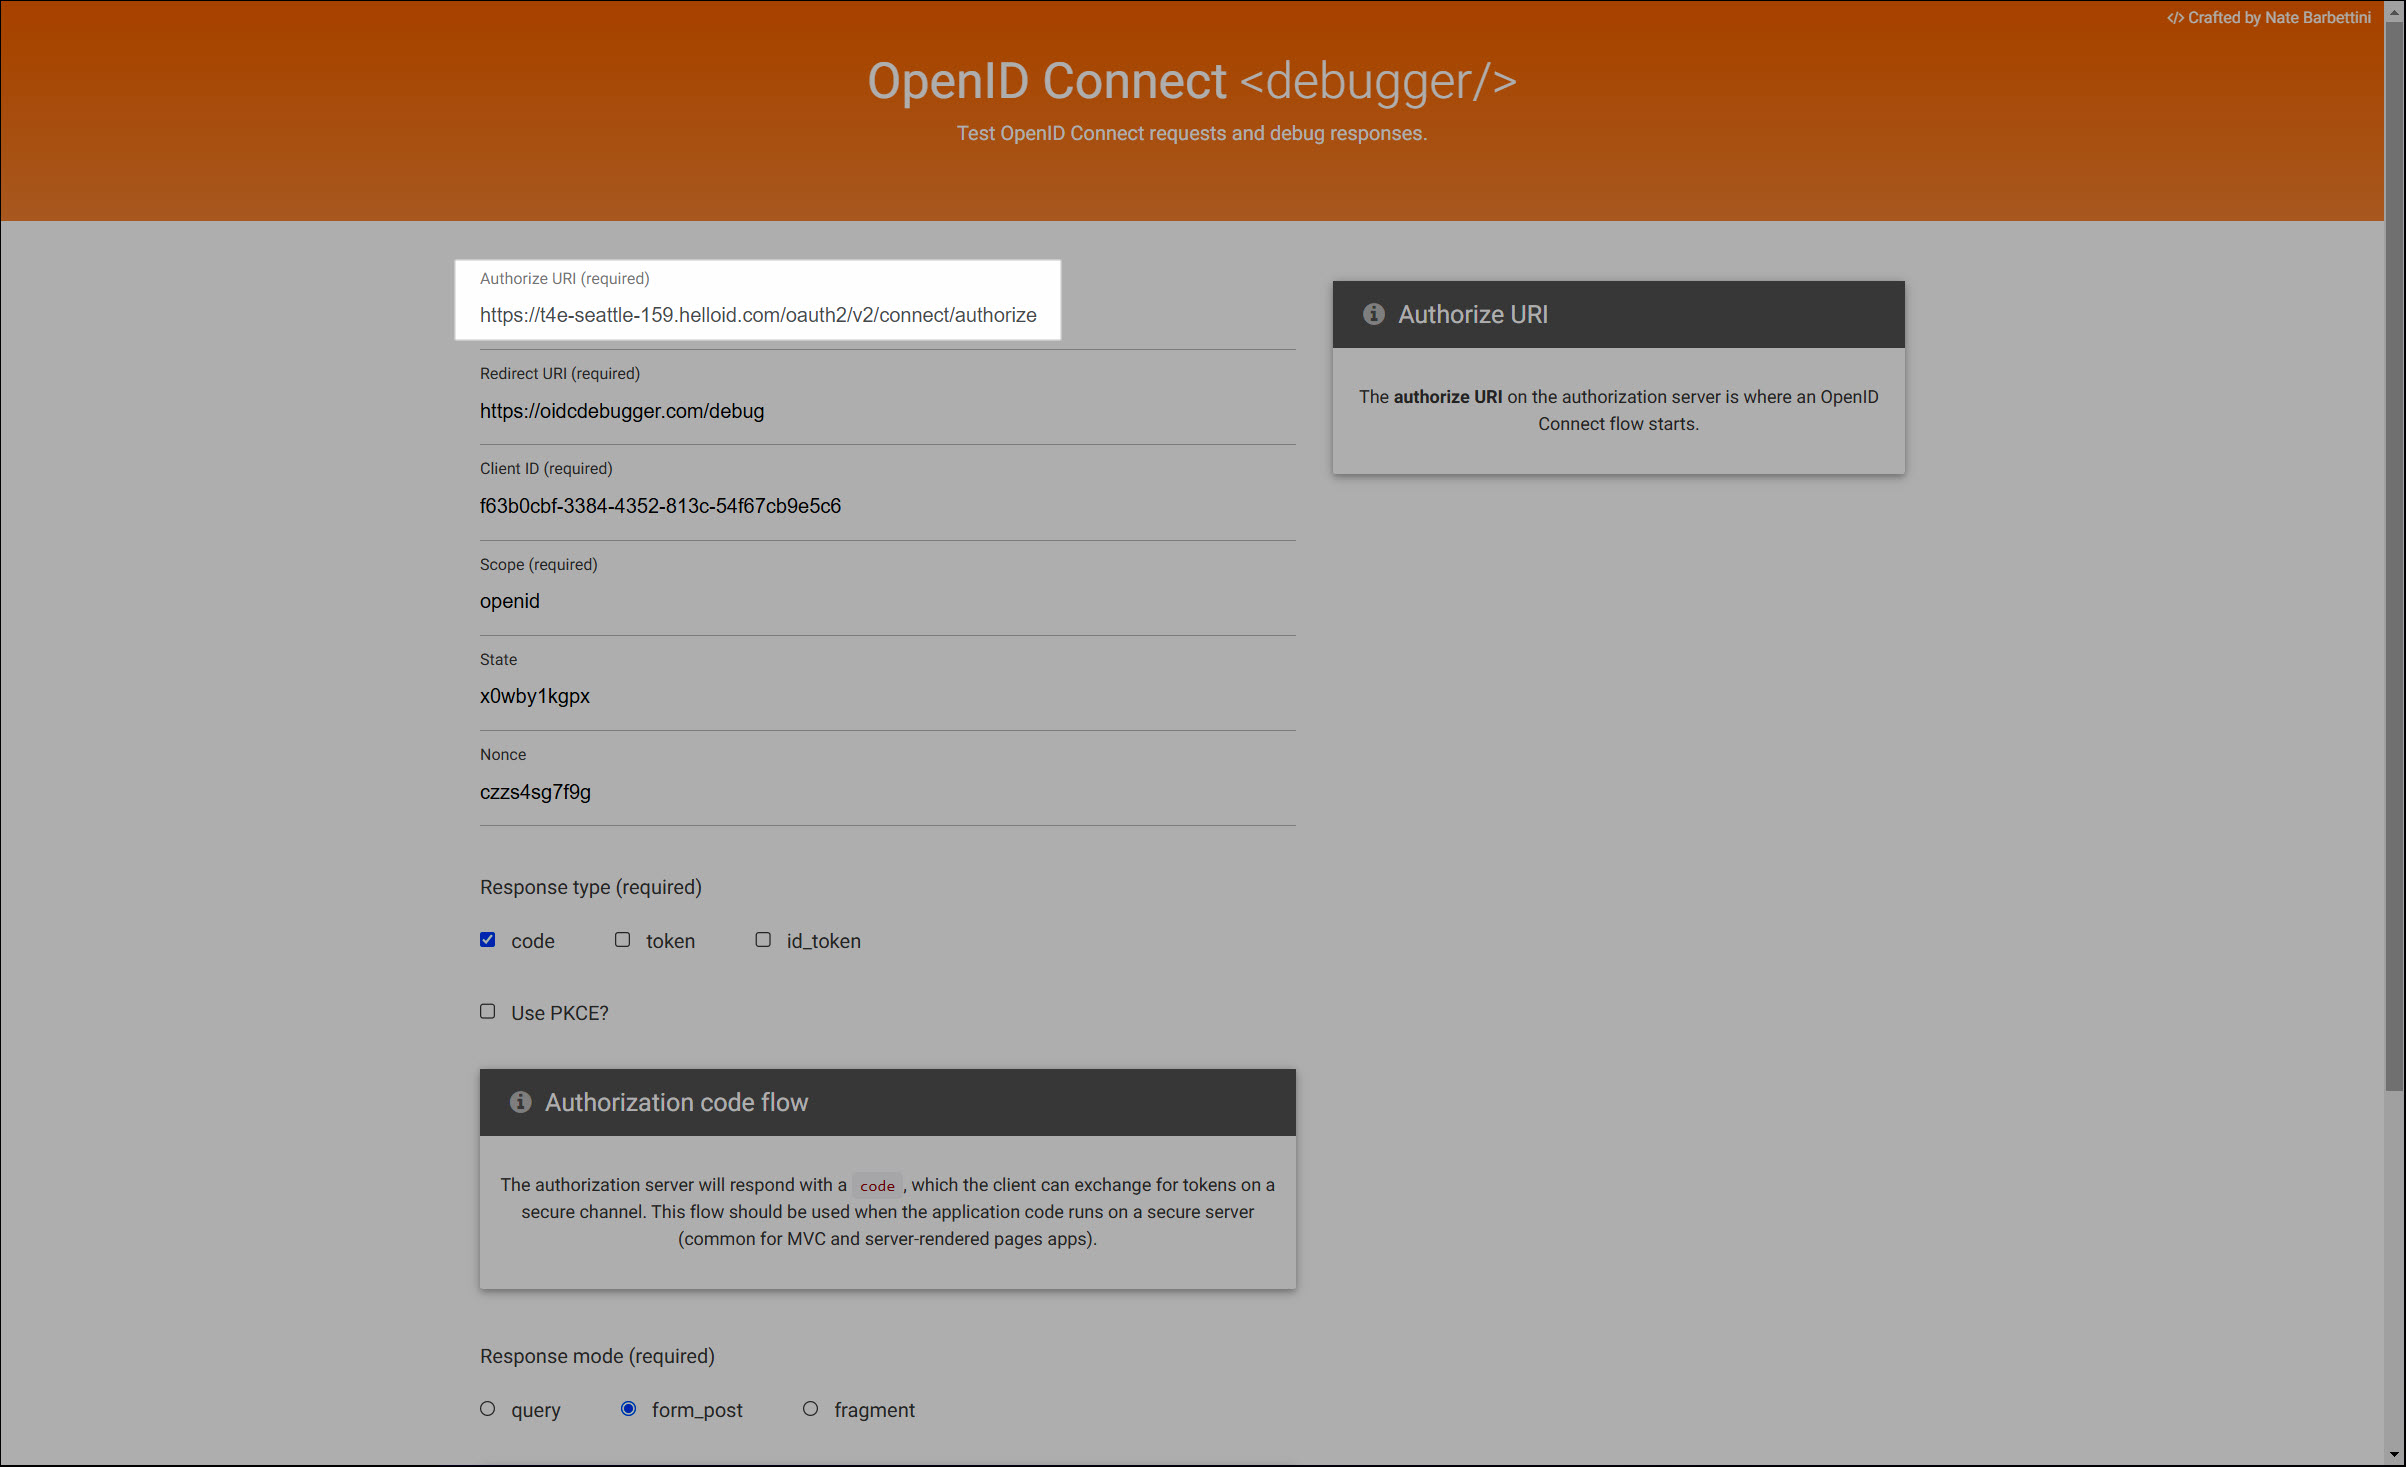Screen dimensions: 2406x1467
Task: Click the State input field
Action: [887, 696]
